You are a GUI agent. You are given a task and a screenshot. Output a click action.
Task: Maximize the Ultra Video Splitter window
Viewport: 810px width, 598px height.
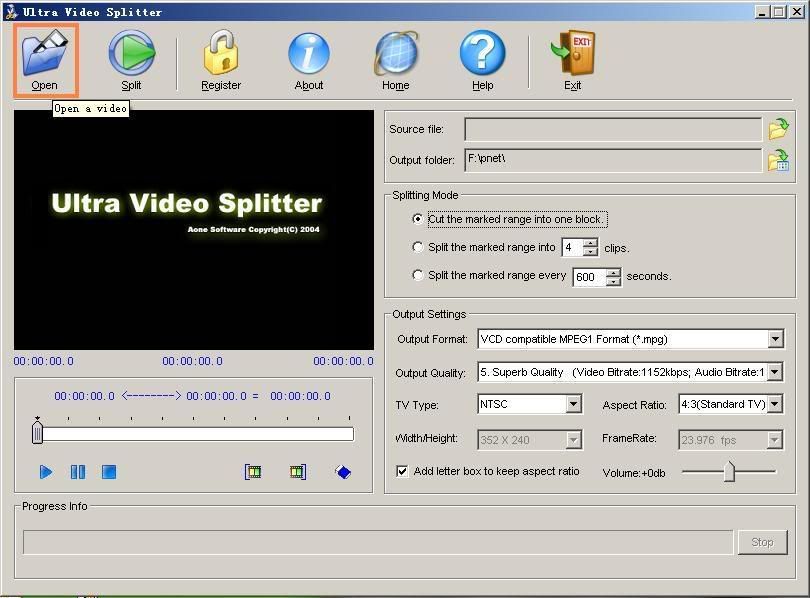pos(778,11)
